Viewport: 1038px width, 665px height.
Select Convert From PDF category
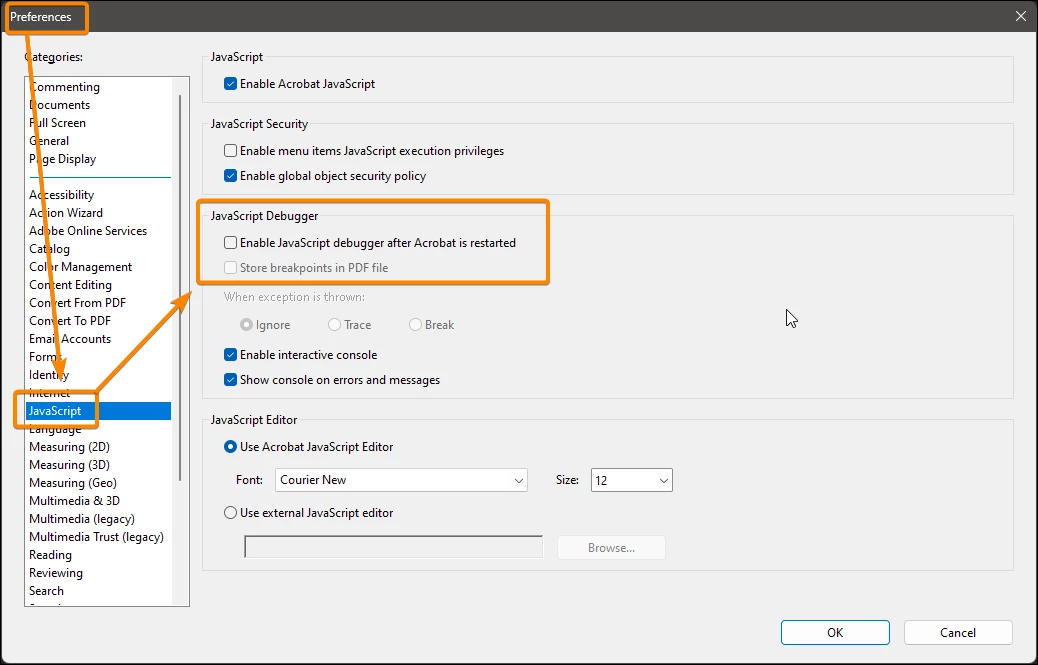pyautogui.click(x=77, y=302)
